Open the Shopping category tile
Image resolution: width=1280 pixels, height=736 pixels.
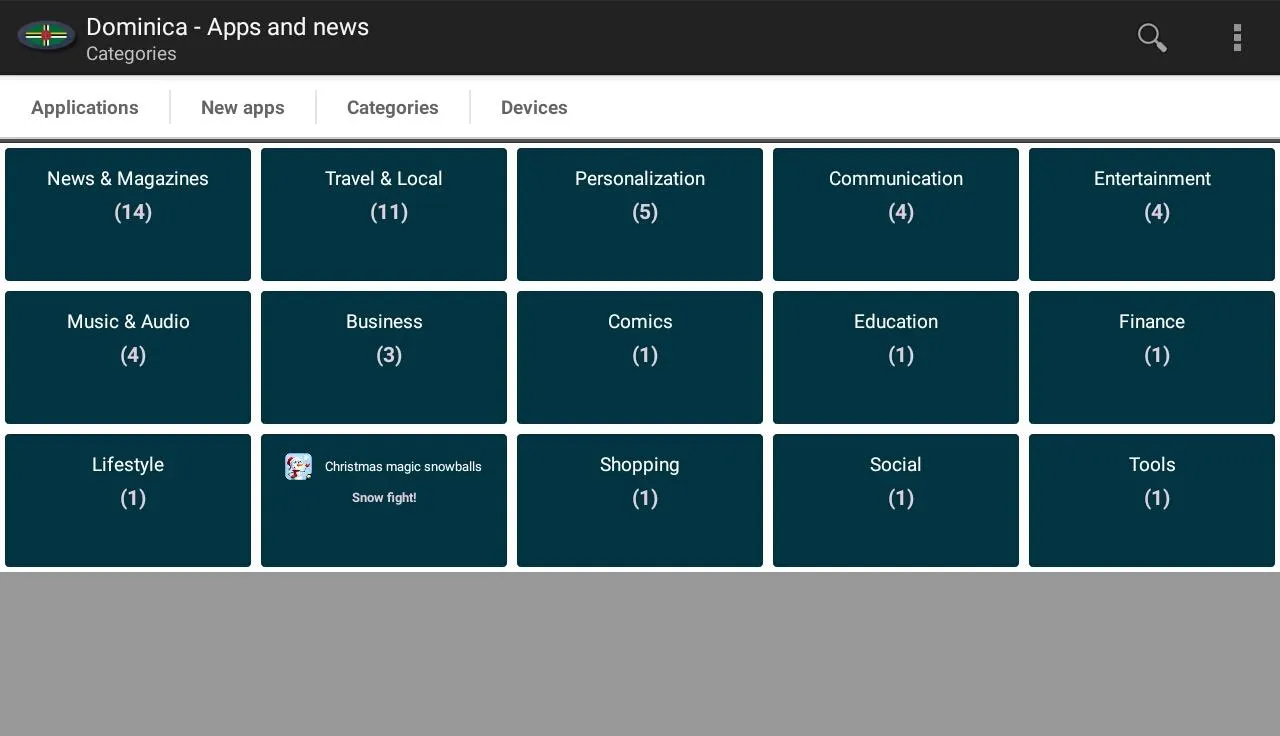(x=640, y=500)
